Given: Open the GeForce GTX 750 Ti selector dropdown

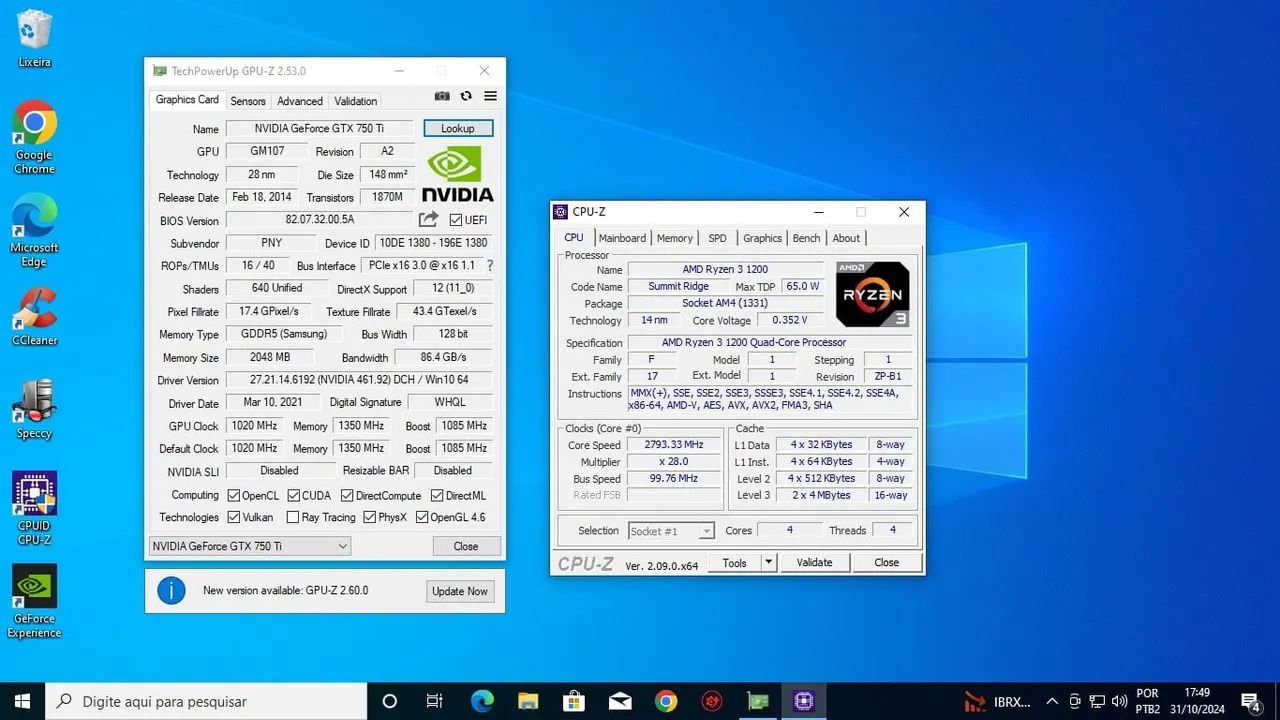Looking at the screenshot, I should pos(248,546).
